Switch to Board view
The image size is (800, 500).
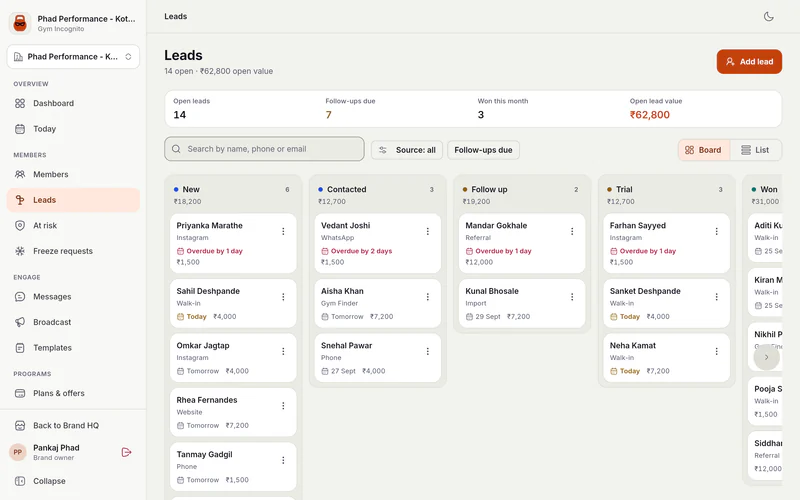click(704, 150)
